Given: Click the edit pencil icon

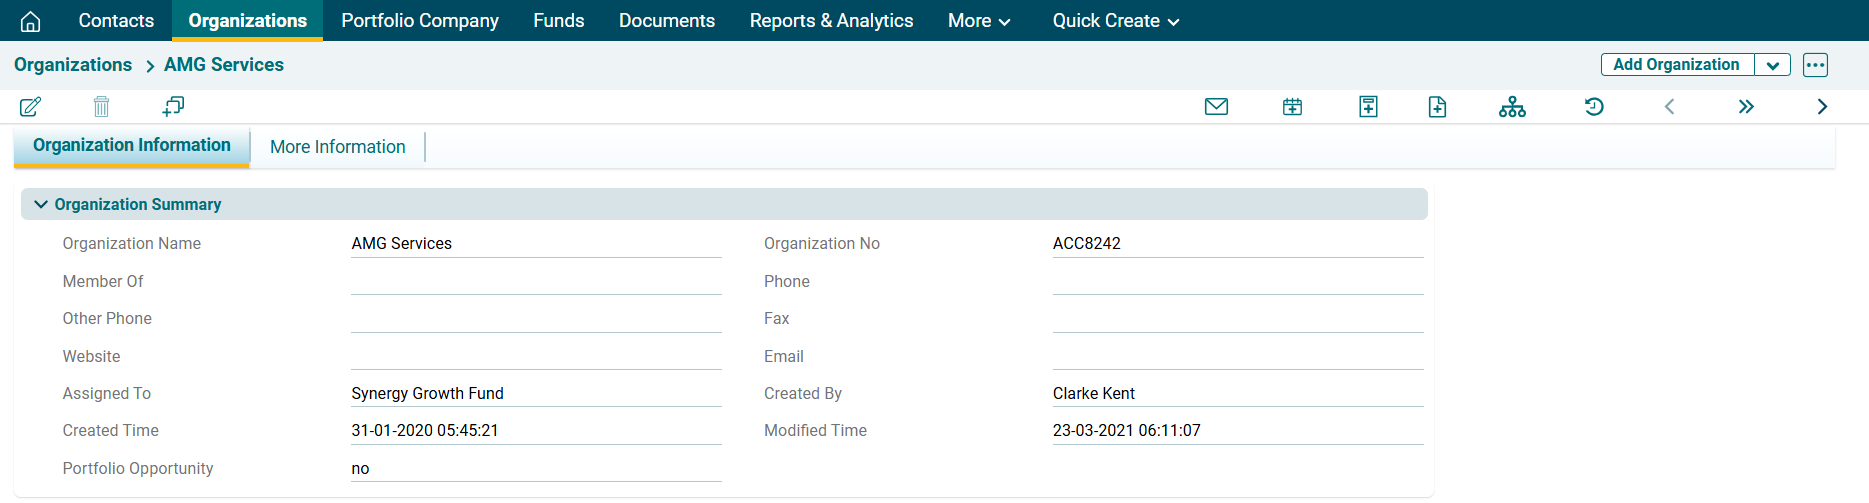Looking at the screenshot, I should pos(31,106).
